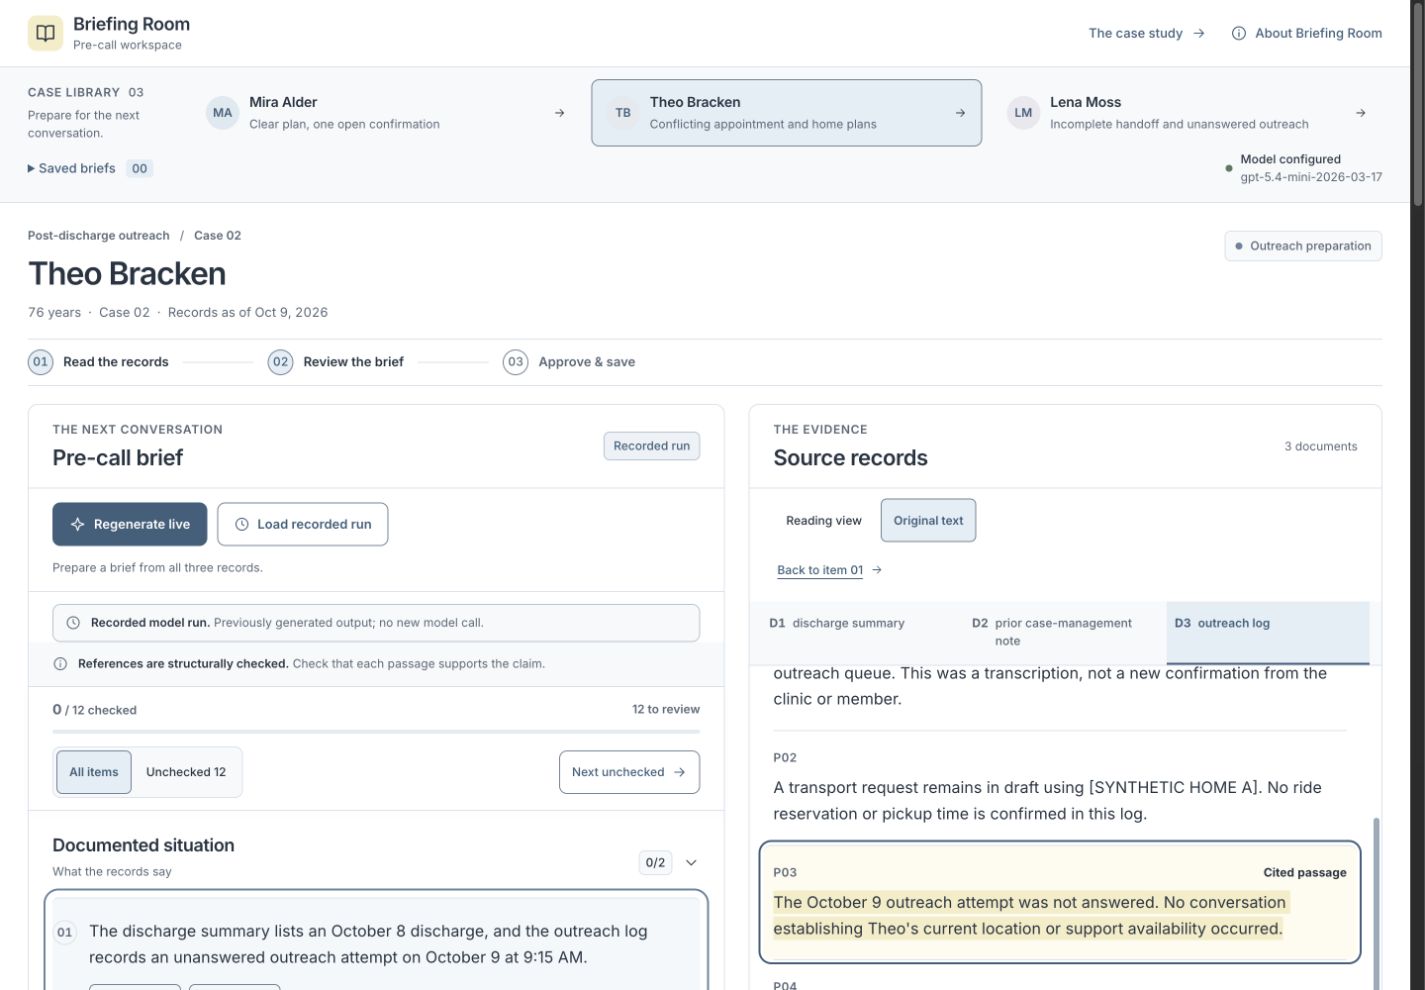This screenshot has height=990, width=1425.
Task: Click the Model configured gpt-5.4-mini label
Action: pos(1304,168)
